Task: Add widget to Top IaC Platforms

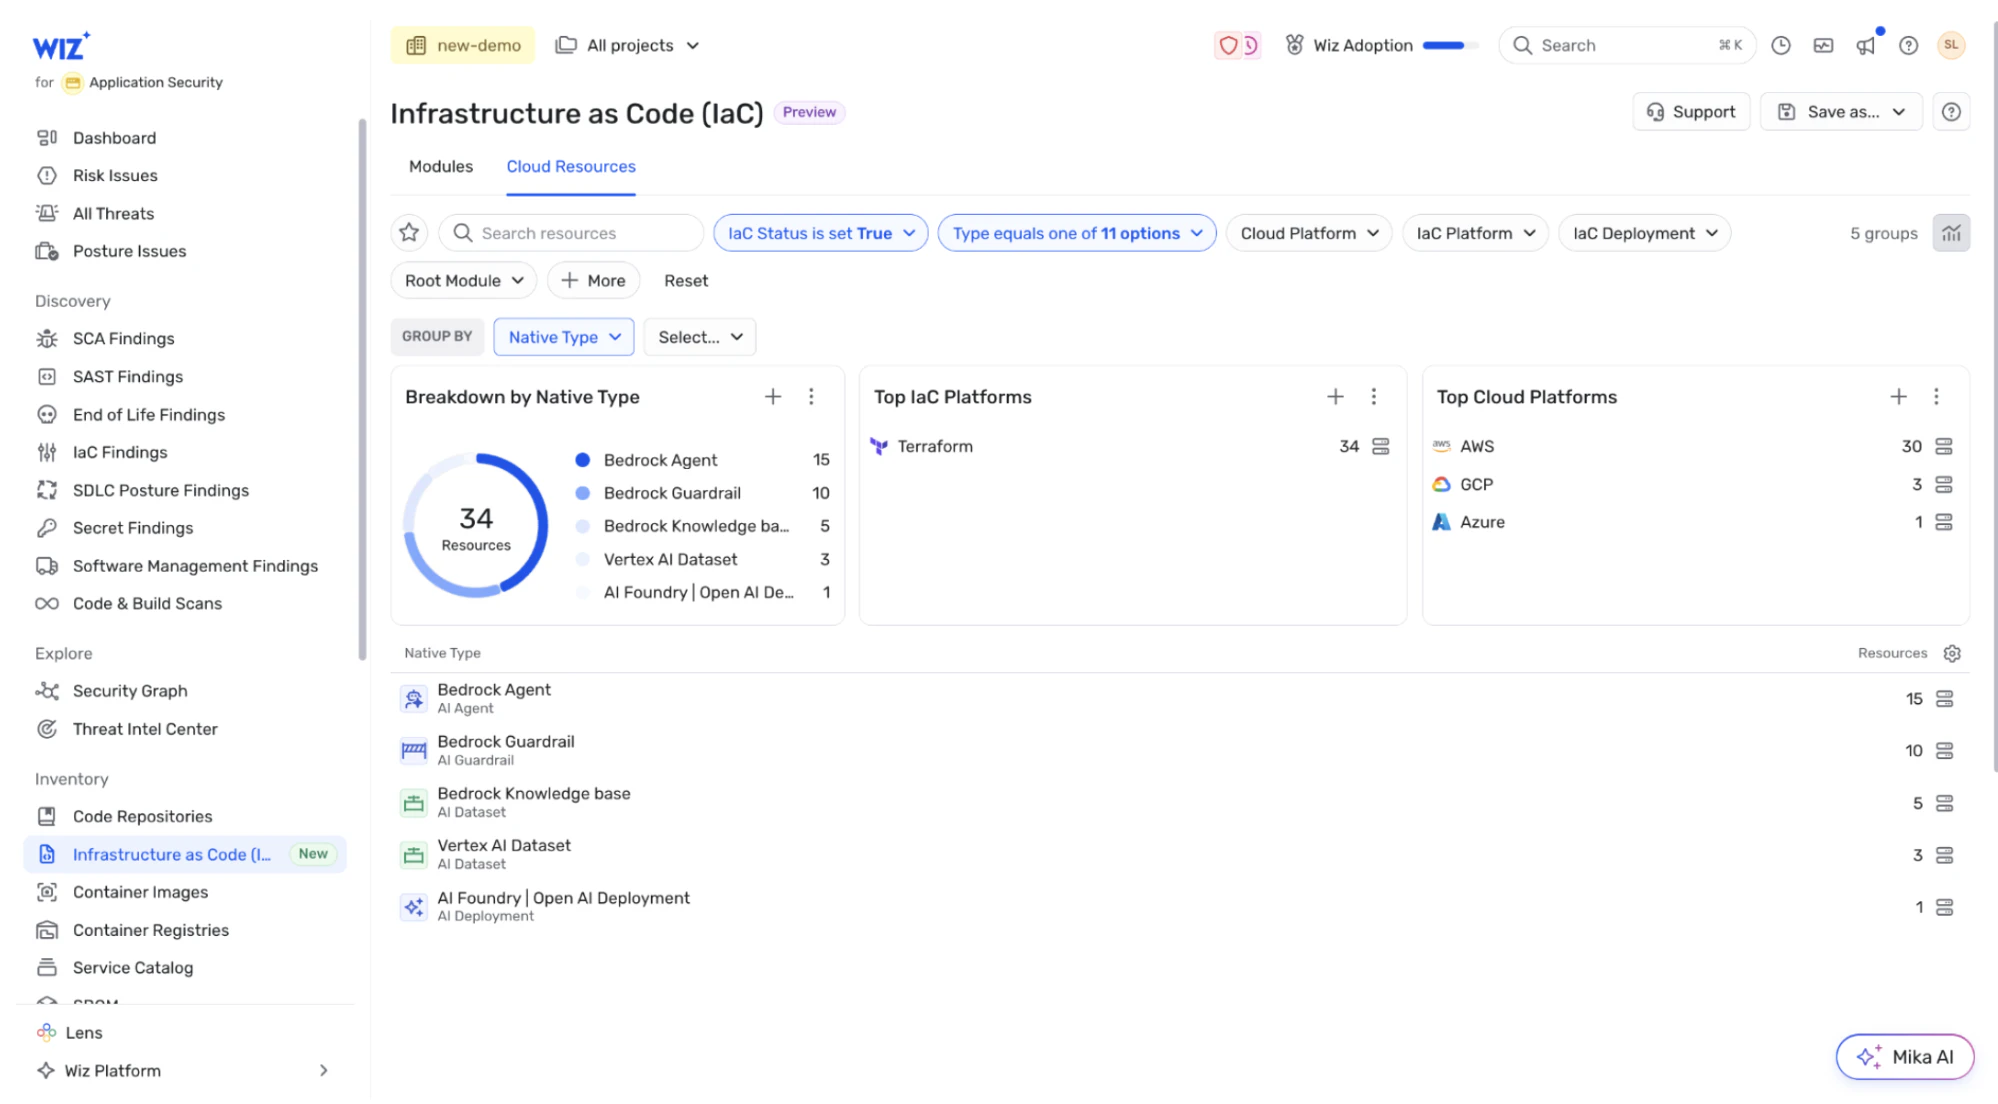Action: click(x=1335, y=397)
